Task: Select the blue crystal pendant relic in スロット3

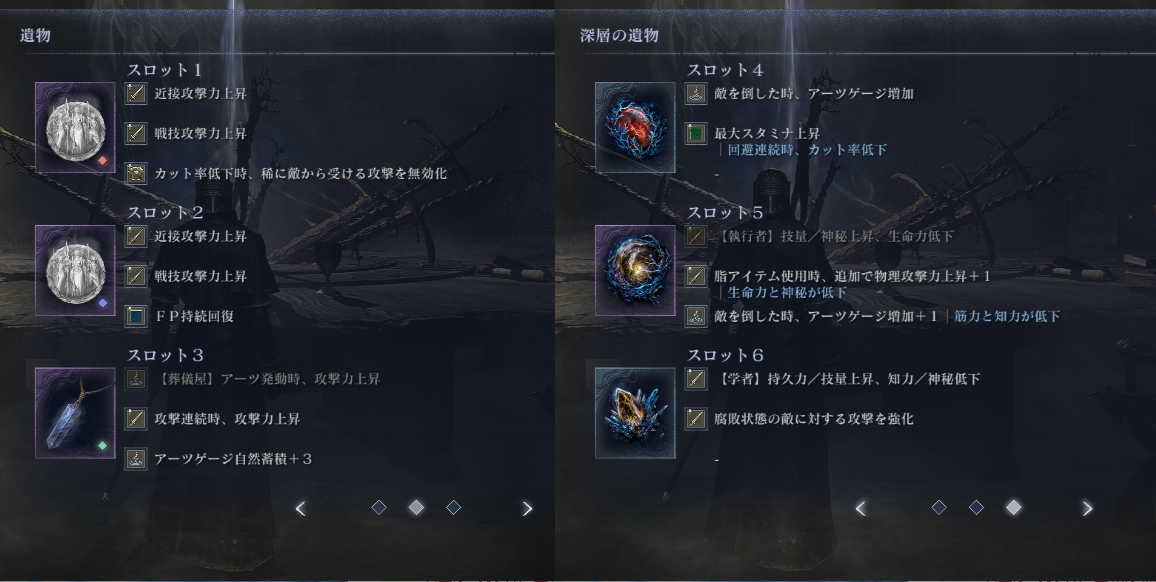Action: pos(75,413)
